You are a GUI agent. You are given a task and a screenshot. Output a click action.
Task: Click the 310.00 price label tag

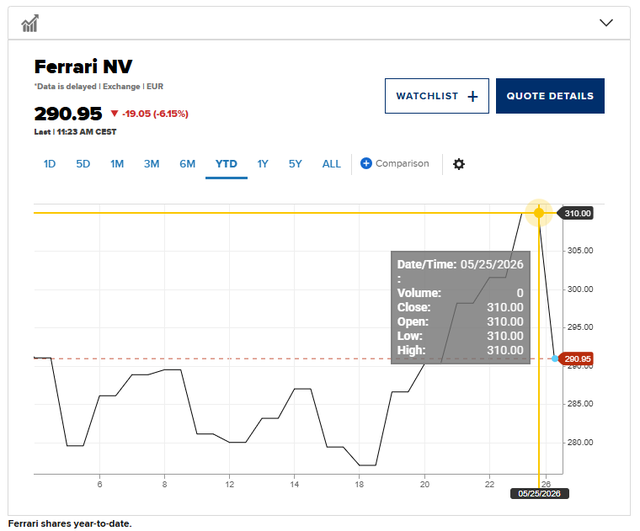(577, 213)
